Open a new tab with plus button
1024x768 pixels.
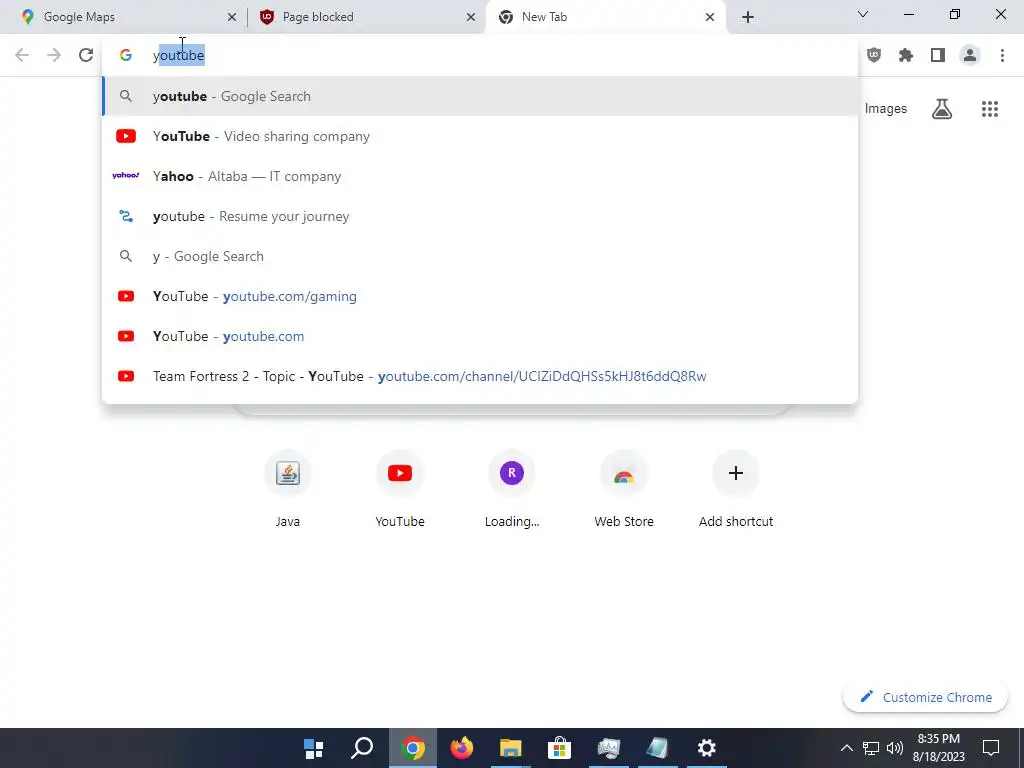[x=748, y=17]
